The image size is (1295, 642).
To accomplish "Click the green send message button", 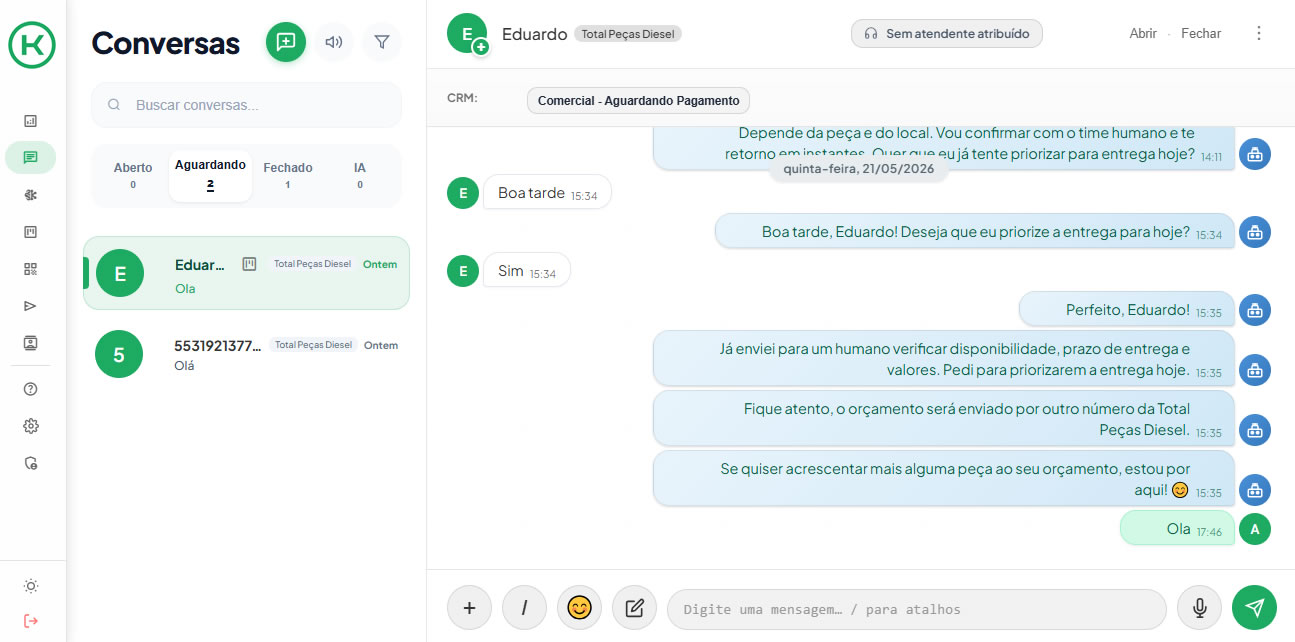I will coord(1254,607).
